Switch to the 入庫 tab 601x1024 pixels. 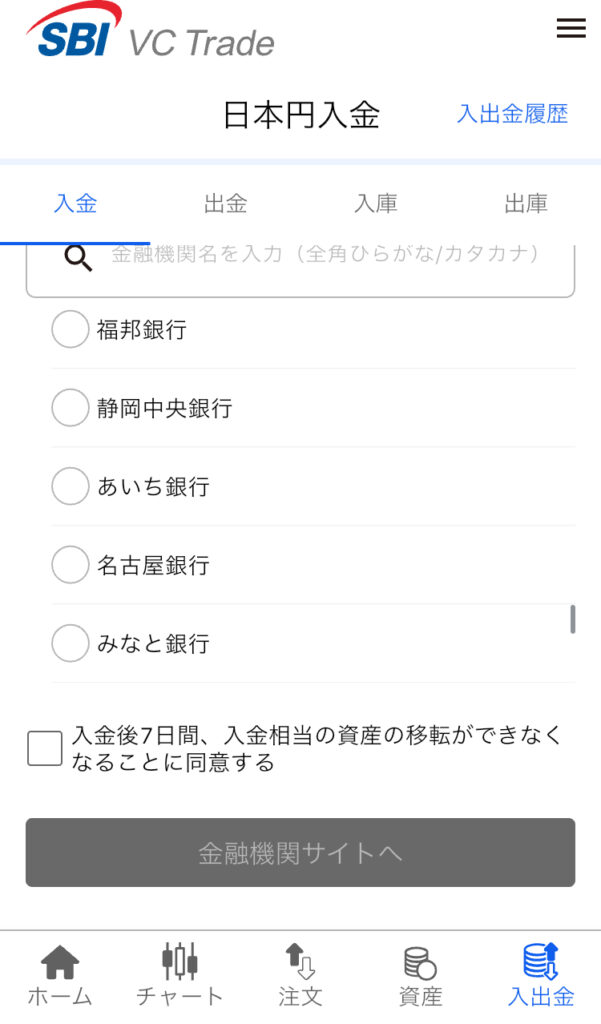click(375, 204)
